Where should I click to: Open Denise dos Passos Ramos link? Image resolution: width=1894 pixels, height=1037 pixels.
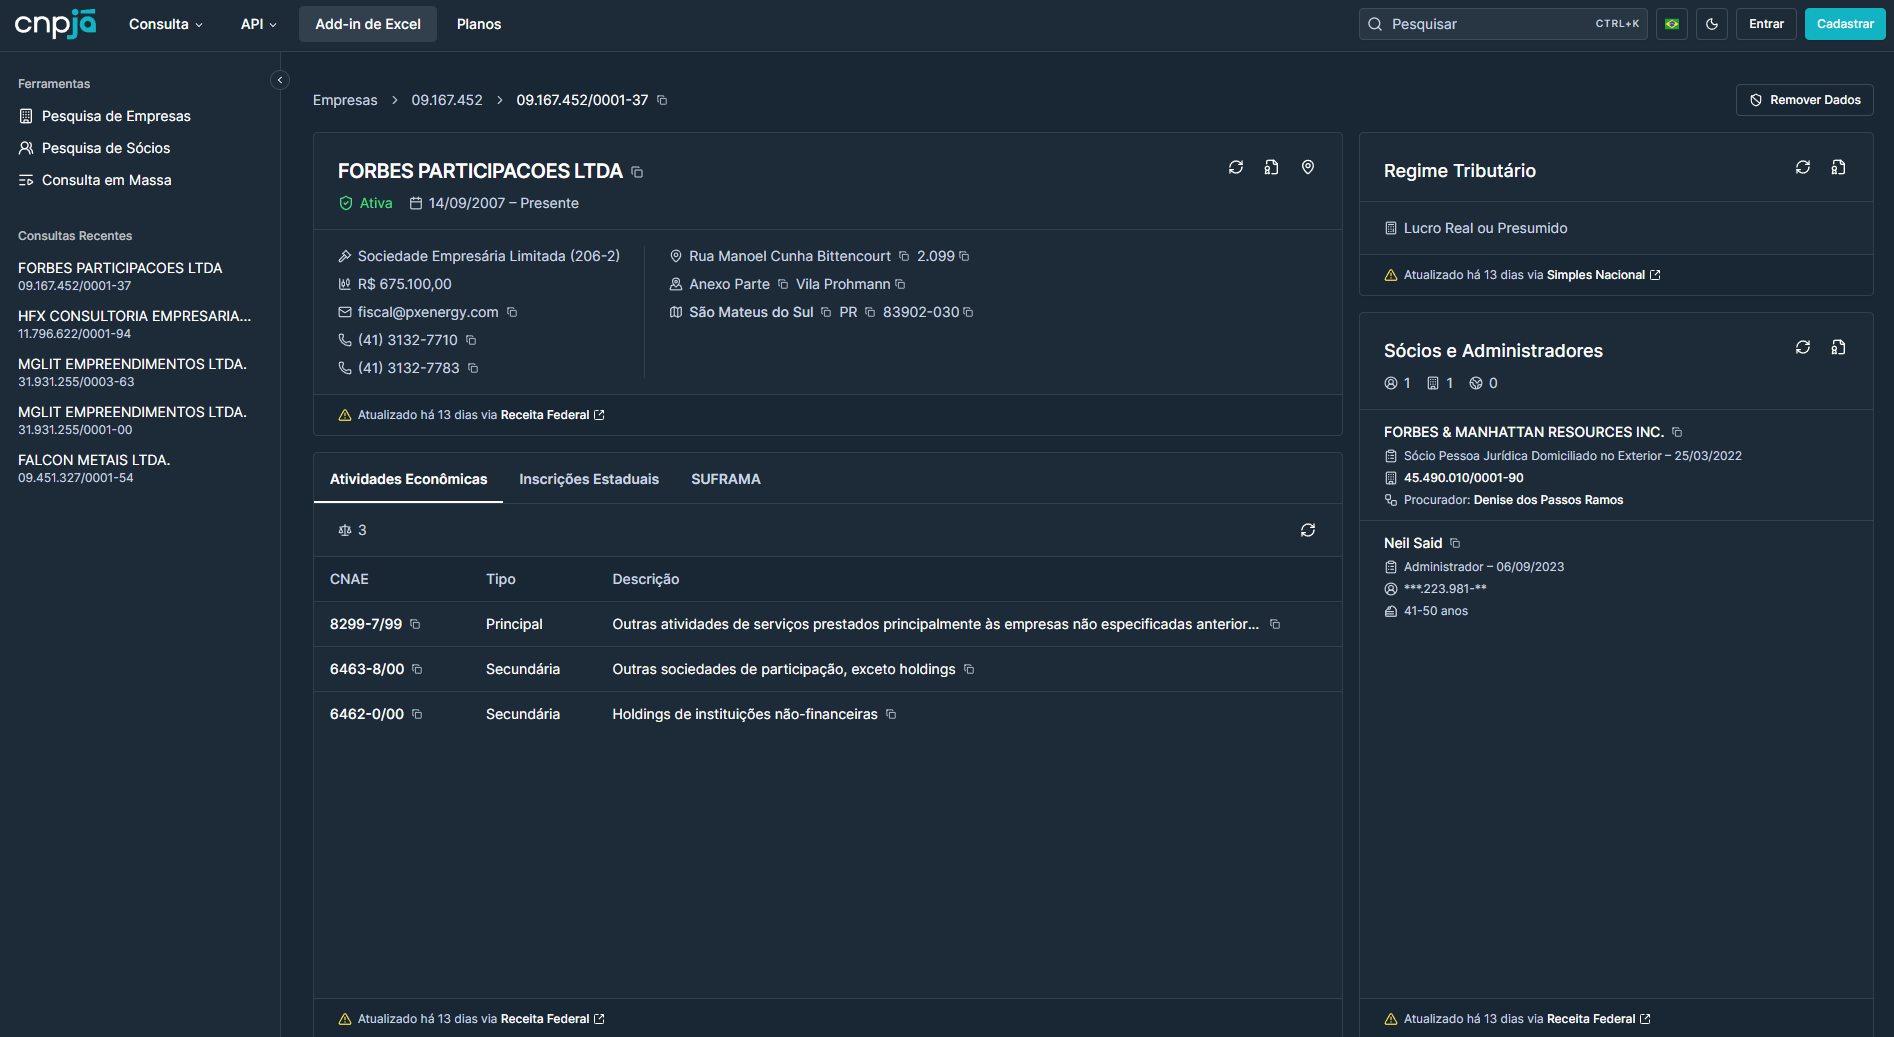coord(1548,500)
